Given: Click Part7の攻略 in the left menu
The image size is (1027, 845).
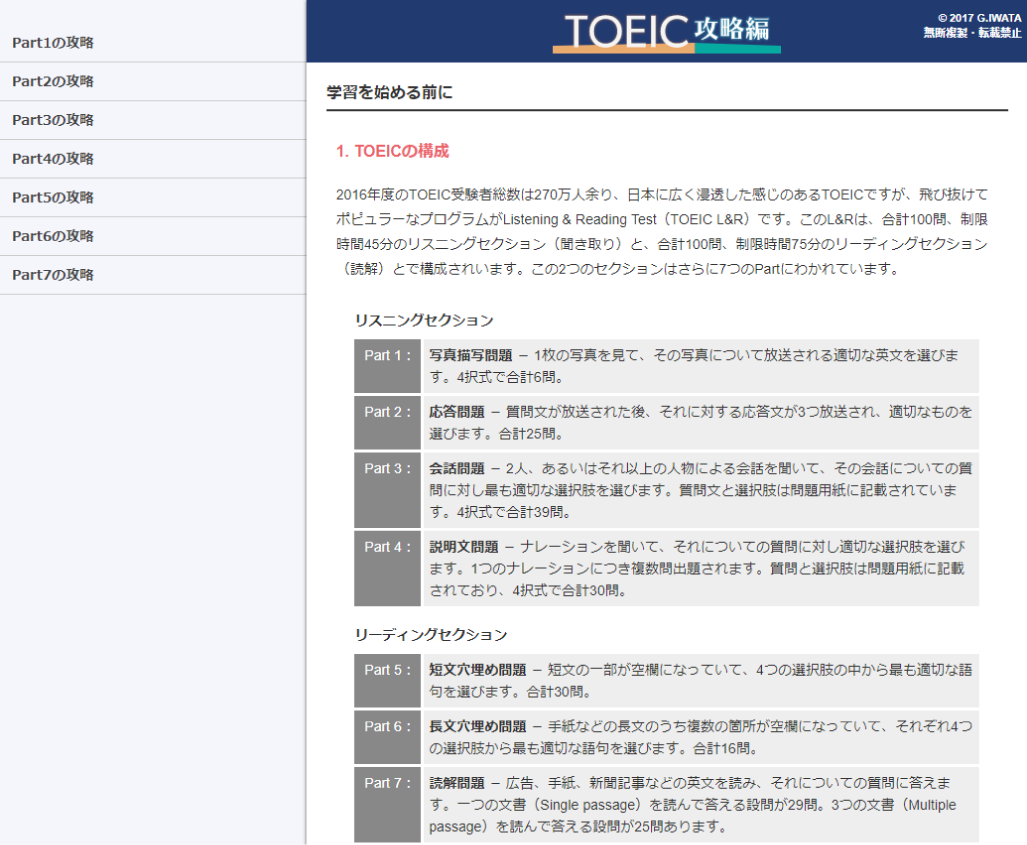Looking at the screenshot, I should [x=53, y=275].
